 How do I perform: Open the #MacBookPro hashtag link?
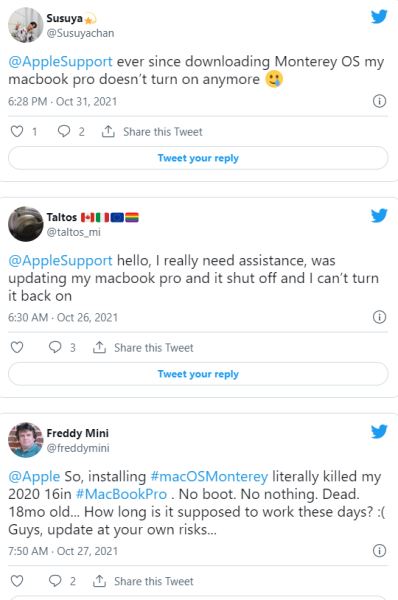121,494
